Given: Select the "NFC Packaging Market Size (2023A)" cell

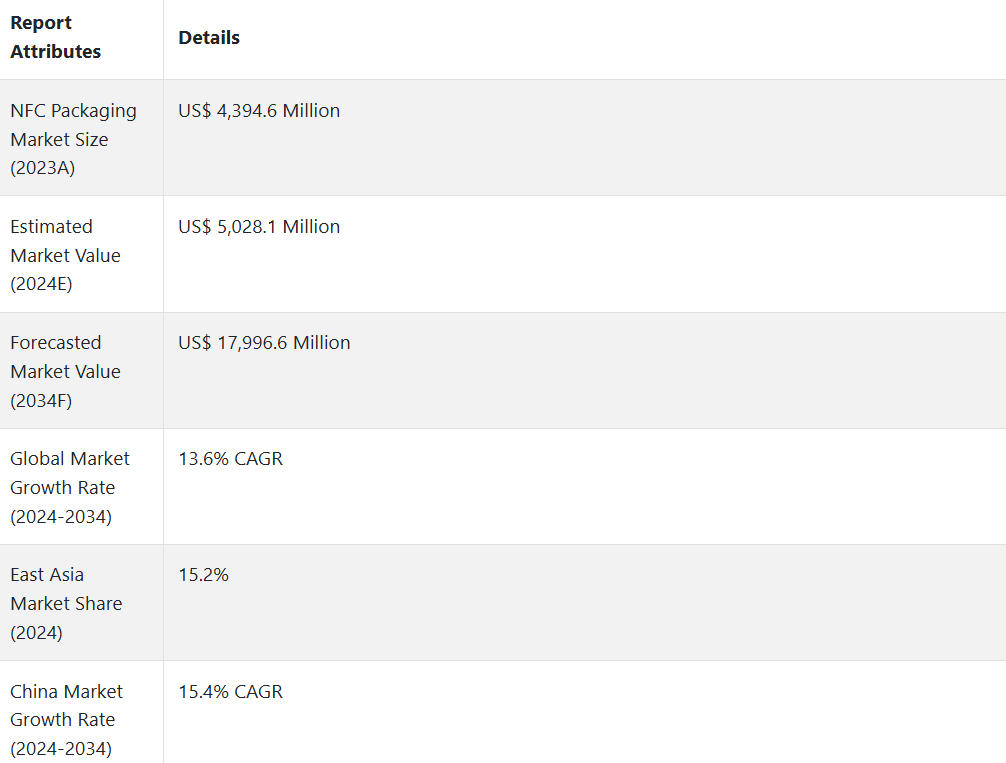Looking at the screenshot, I should 73,139.
